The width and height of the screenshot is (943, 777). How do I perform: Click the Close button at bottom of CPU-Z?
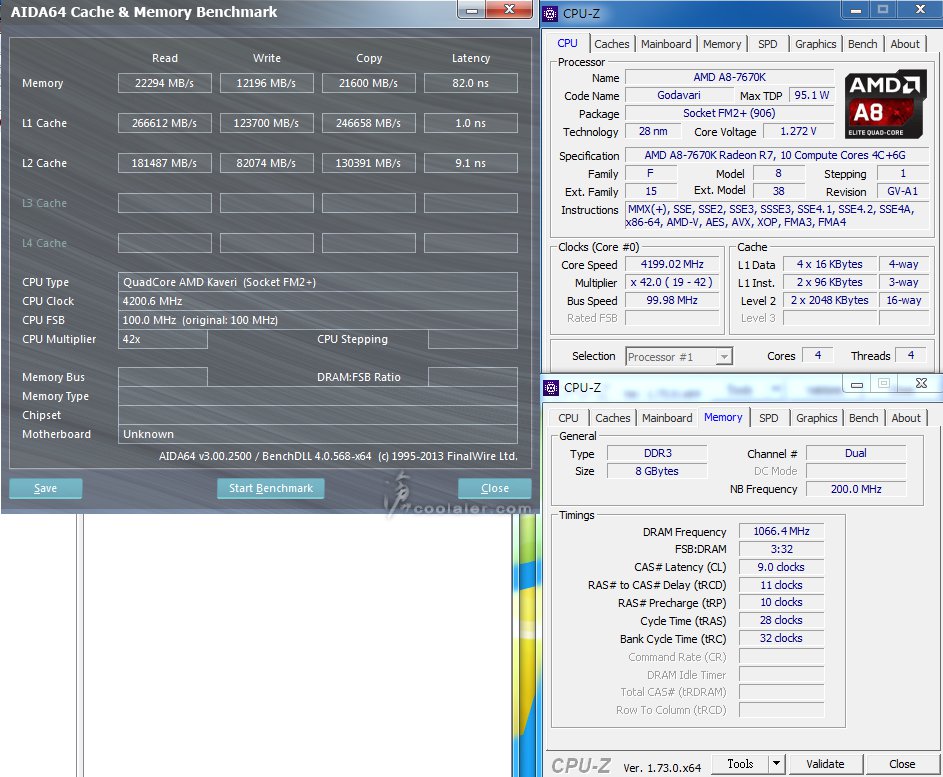tap(902, 764)
